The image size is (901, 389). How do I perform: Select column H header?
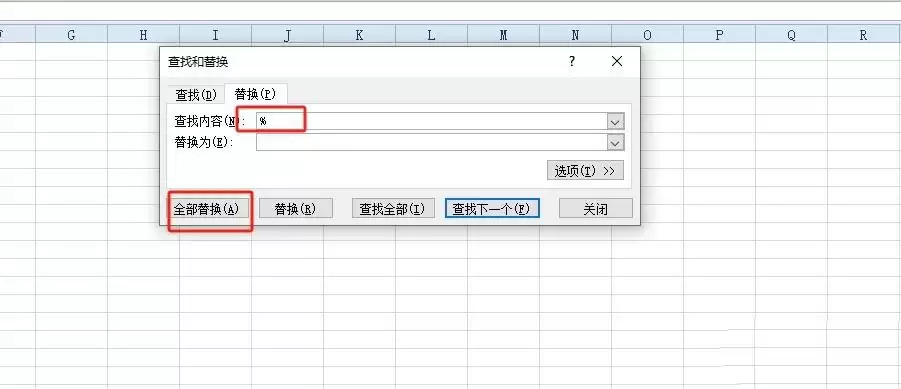click(x=144, y=34)
